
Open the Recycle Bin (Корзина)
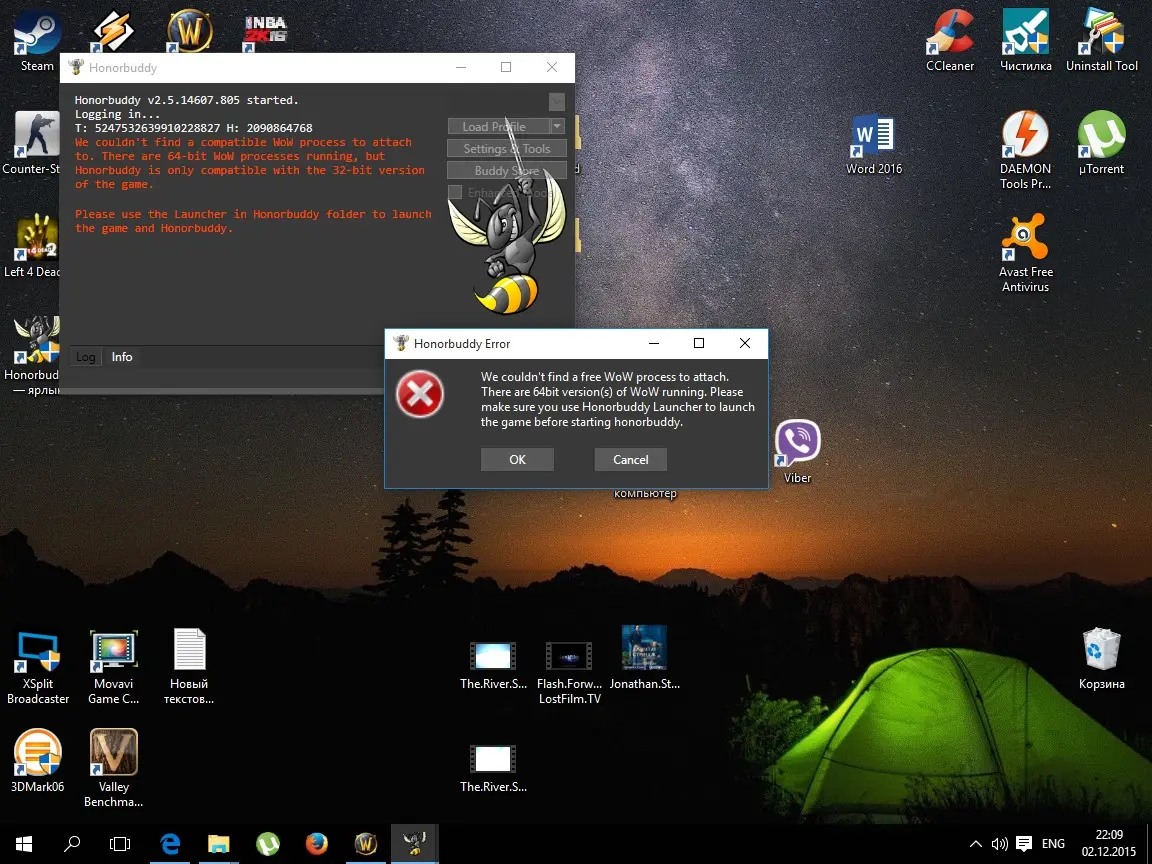click(x=1101, y=652)
